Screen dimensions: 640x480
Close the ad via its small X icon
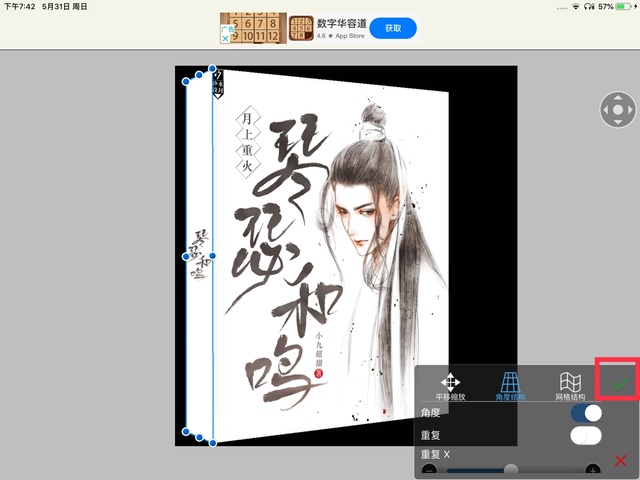[x=225, y=39]
